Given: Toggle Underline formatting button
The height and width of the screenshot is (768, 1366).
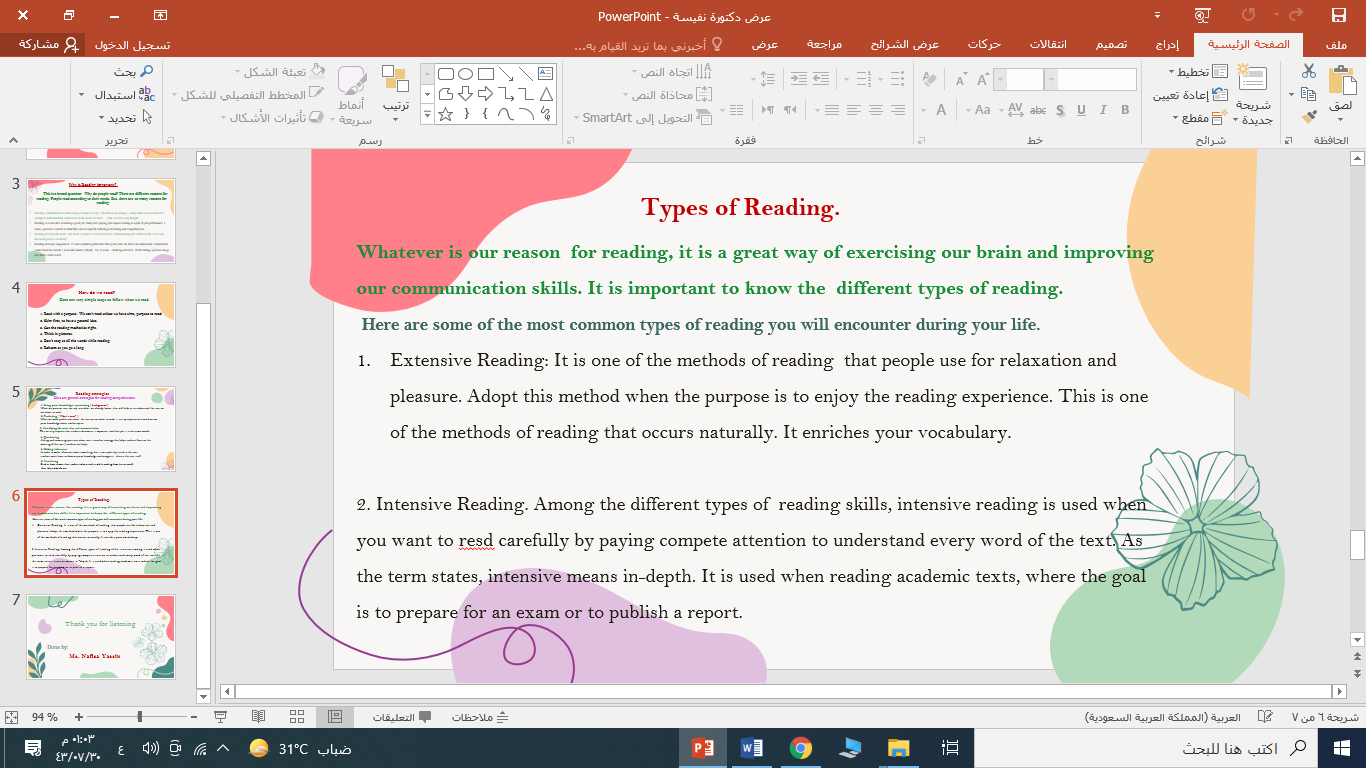Looking at the screenshot, I should pyautogui.click(x=1081, y=110).
